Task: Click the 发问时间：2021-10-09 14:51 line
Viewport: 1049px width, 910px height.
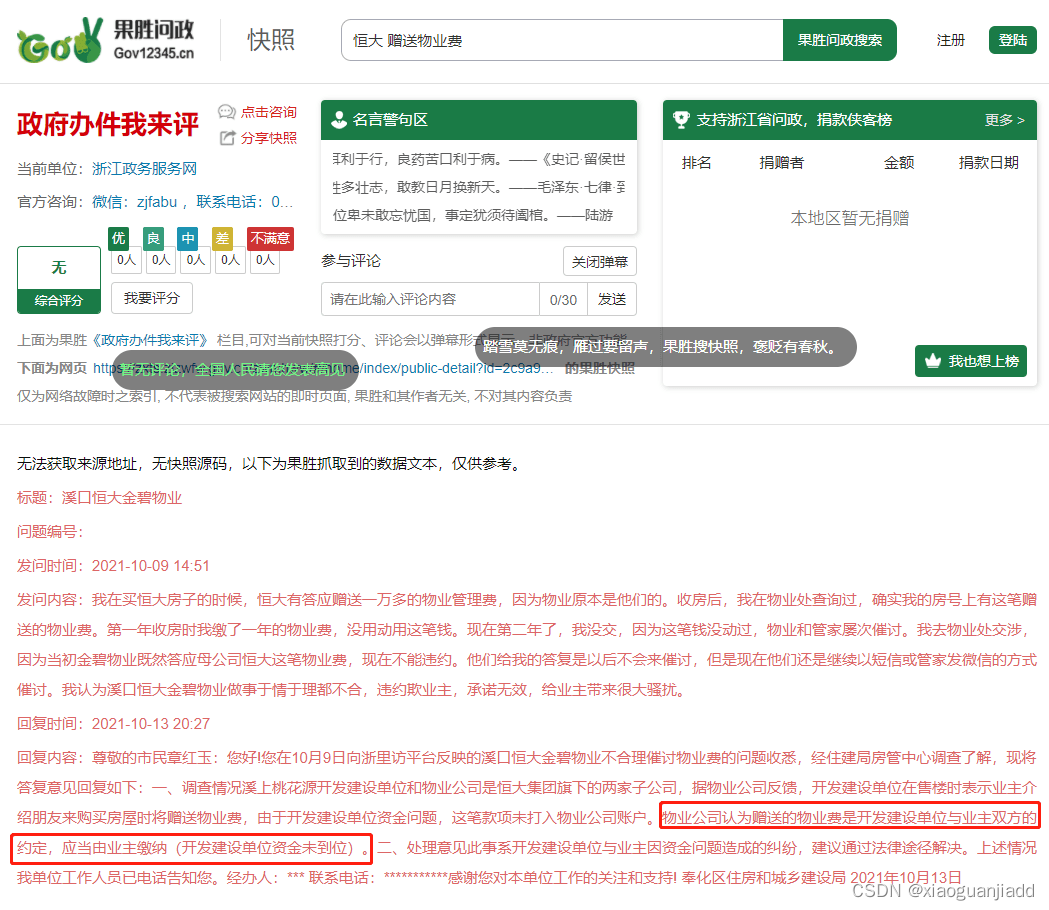Action: (113, 566)
